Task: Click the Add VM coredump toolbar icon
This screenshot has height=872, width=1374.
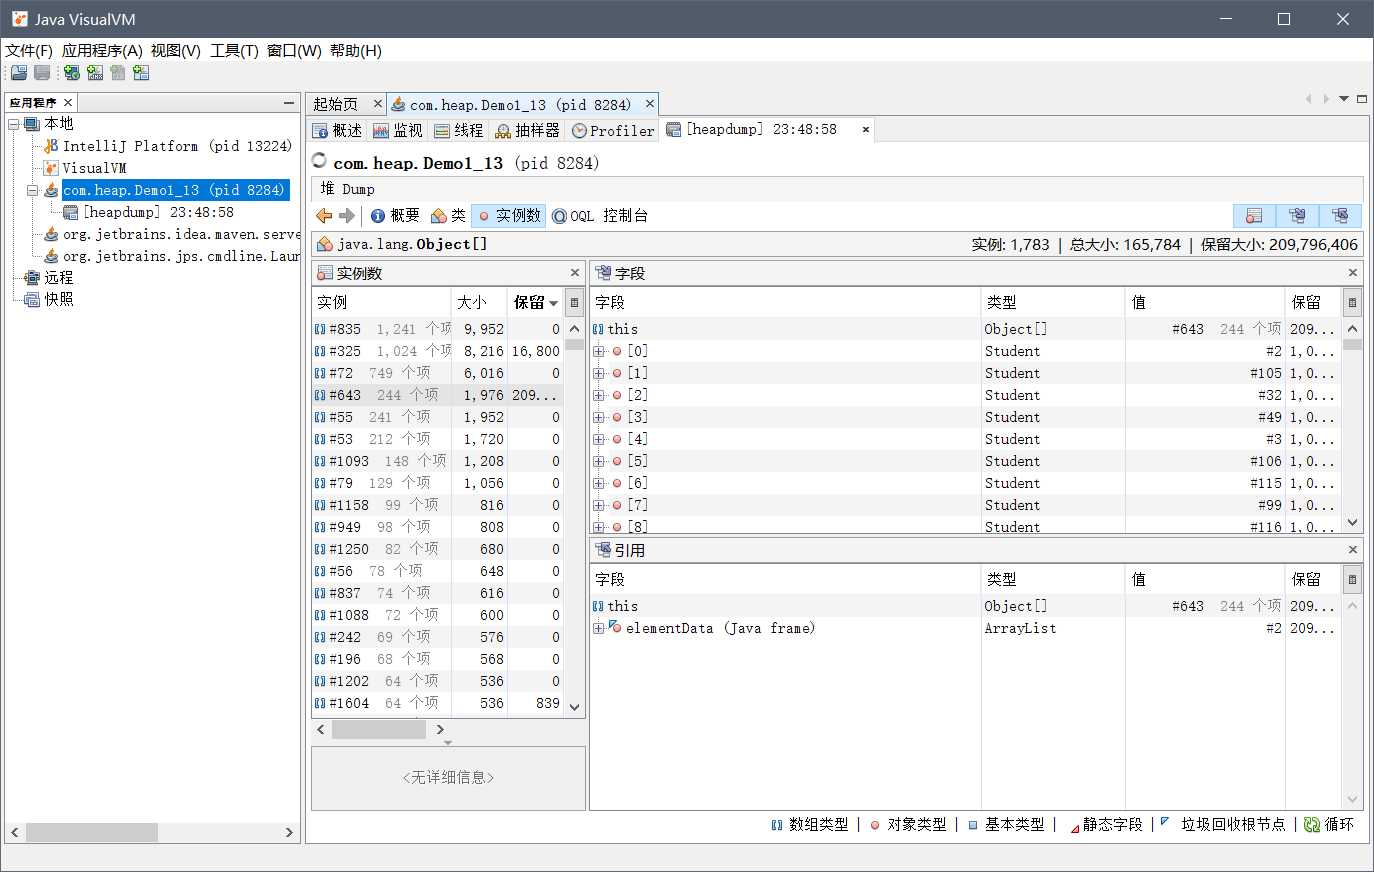Action: (x=118, y=72)
